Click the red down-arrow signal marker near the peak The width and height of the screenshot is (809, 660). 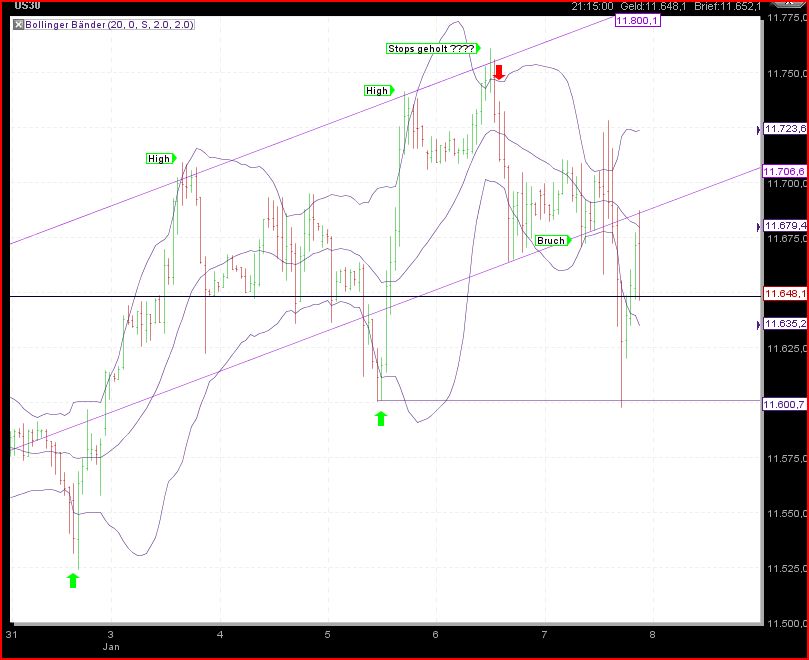[x=499, y=72]
